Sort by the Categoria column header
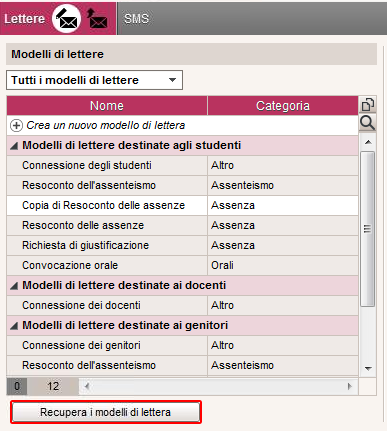387x431 pixels. 283,106
